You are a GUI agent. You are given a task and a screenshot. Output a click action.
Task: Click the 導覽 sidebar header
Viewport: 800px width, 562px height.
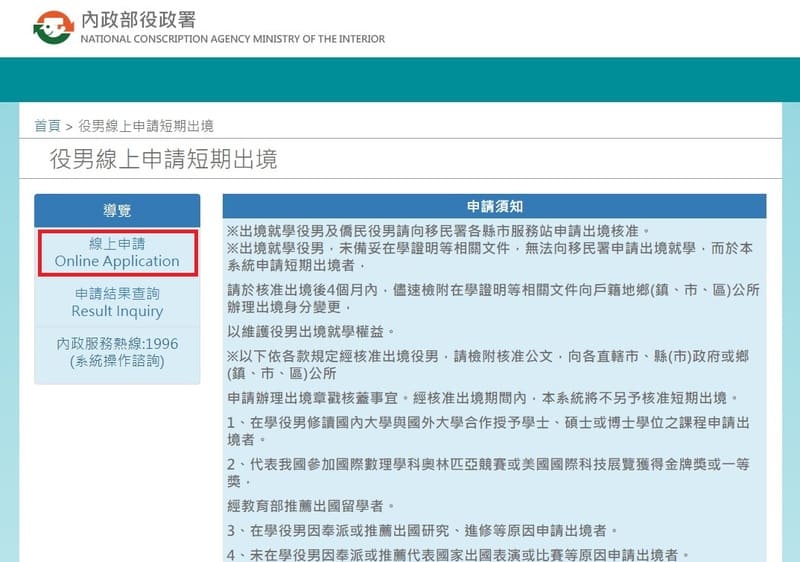[117, 210]
